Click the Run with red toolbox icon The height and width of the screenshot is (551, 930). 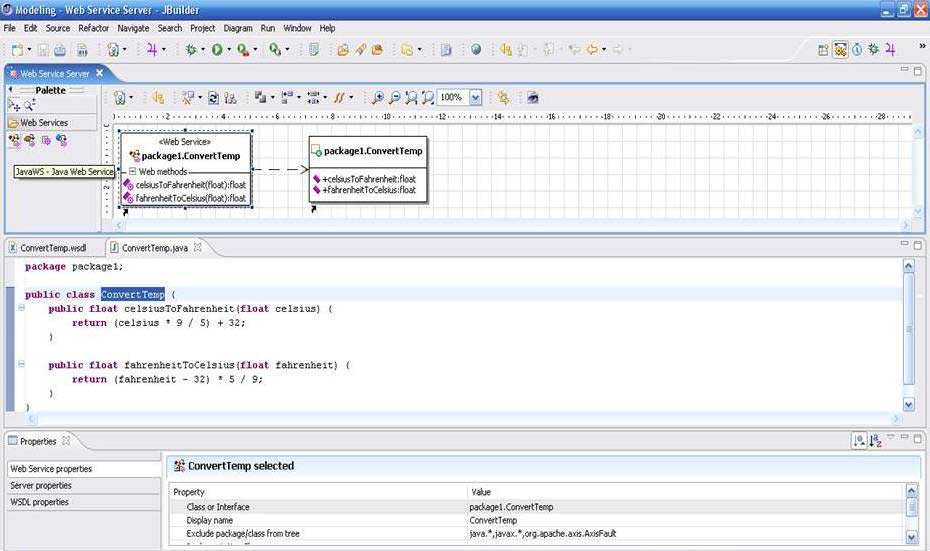pos(243,50)
